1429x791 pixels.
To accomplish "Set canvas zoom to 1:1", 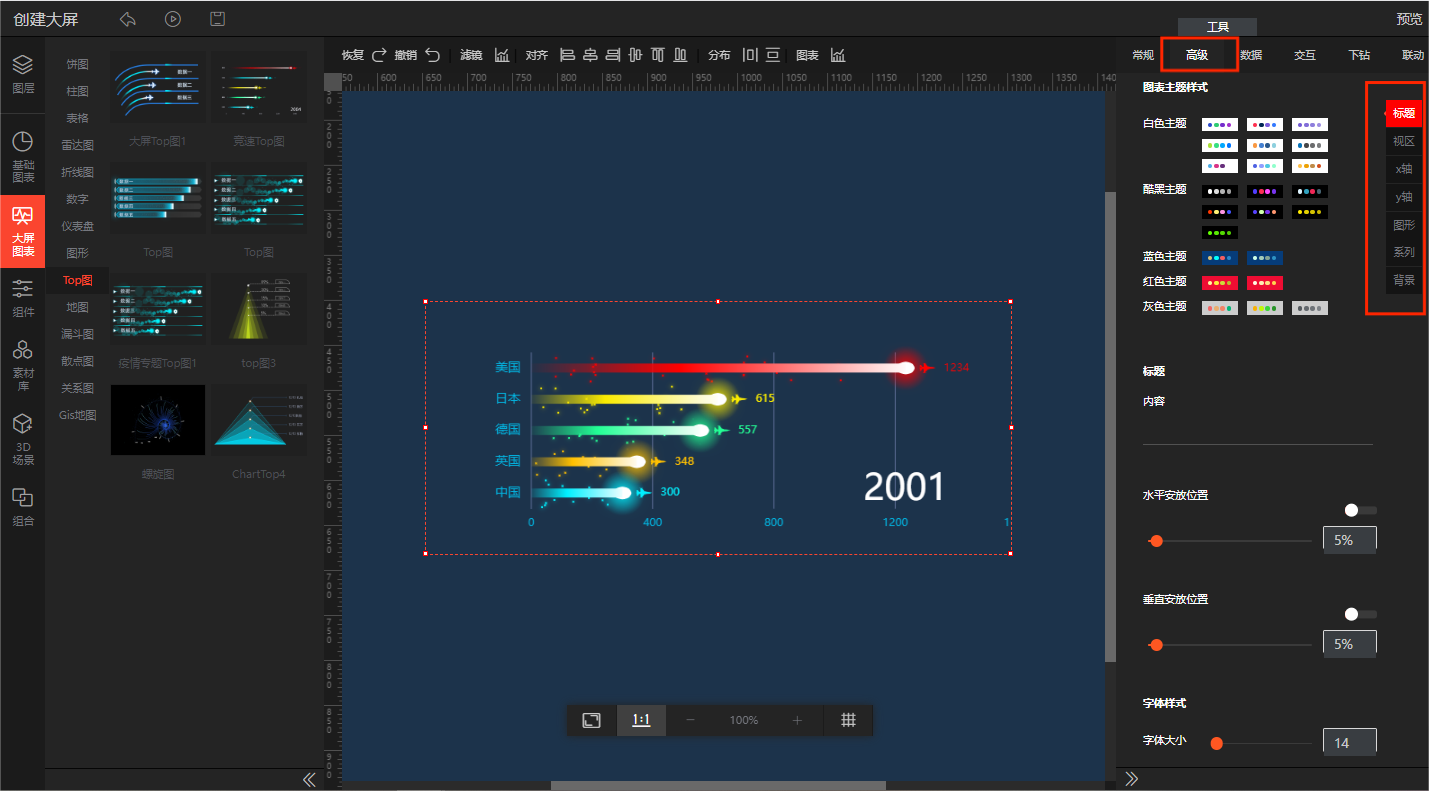I will (x=641, y=720).
